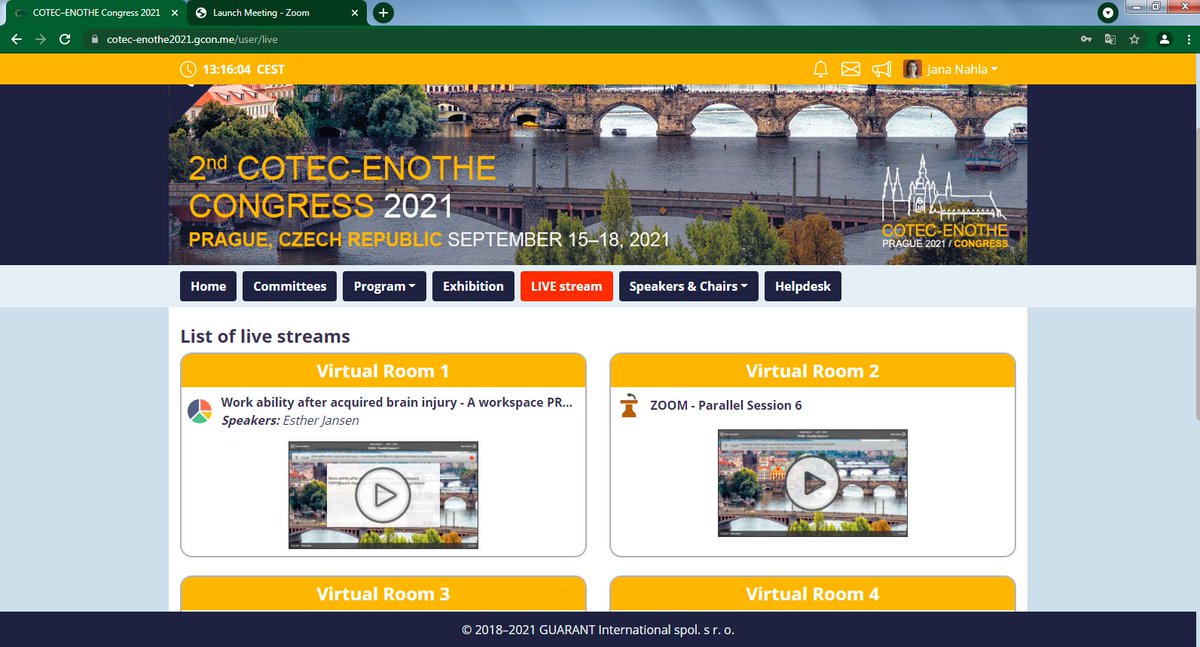Click the translate page icon

1110,39
